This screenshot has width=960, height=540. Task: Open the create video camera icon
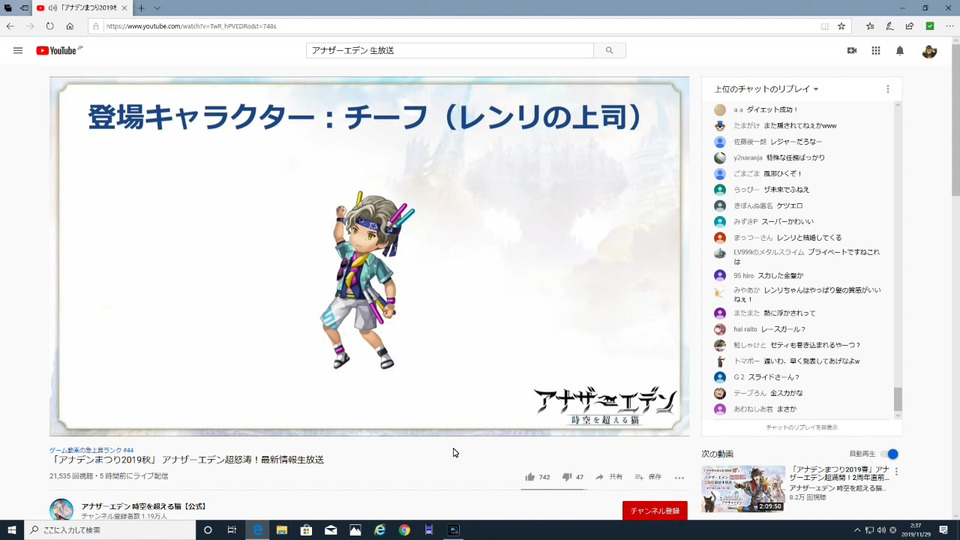(x=852, y=50)
